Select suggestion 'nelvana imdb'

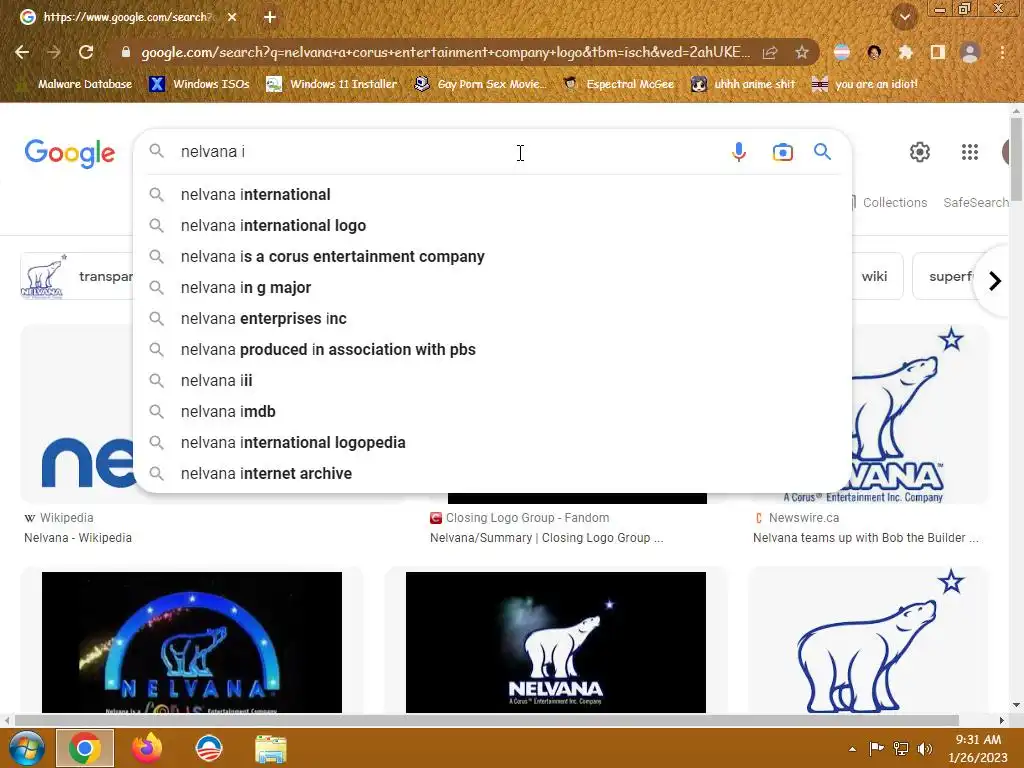tap(493, 411)
